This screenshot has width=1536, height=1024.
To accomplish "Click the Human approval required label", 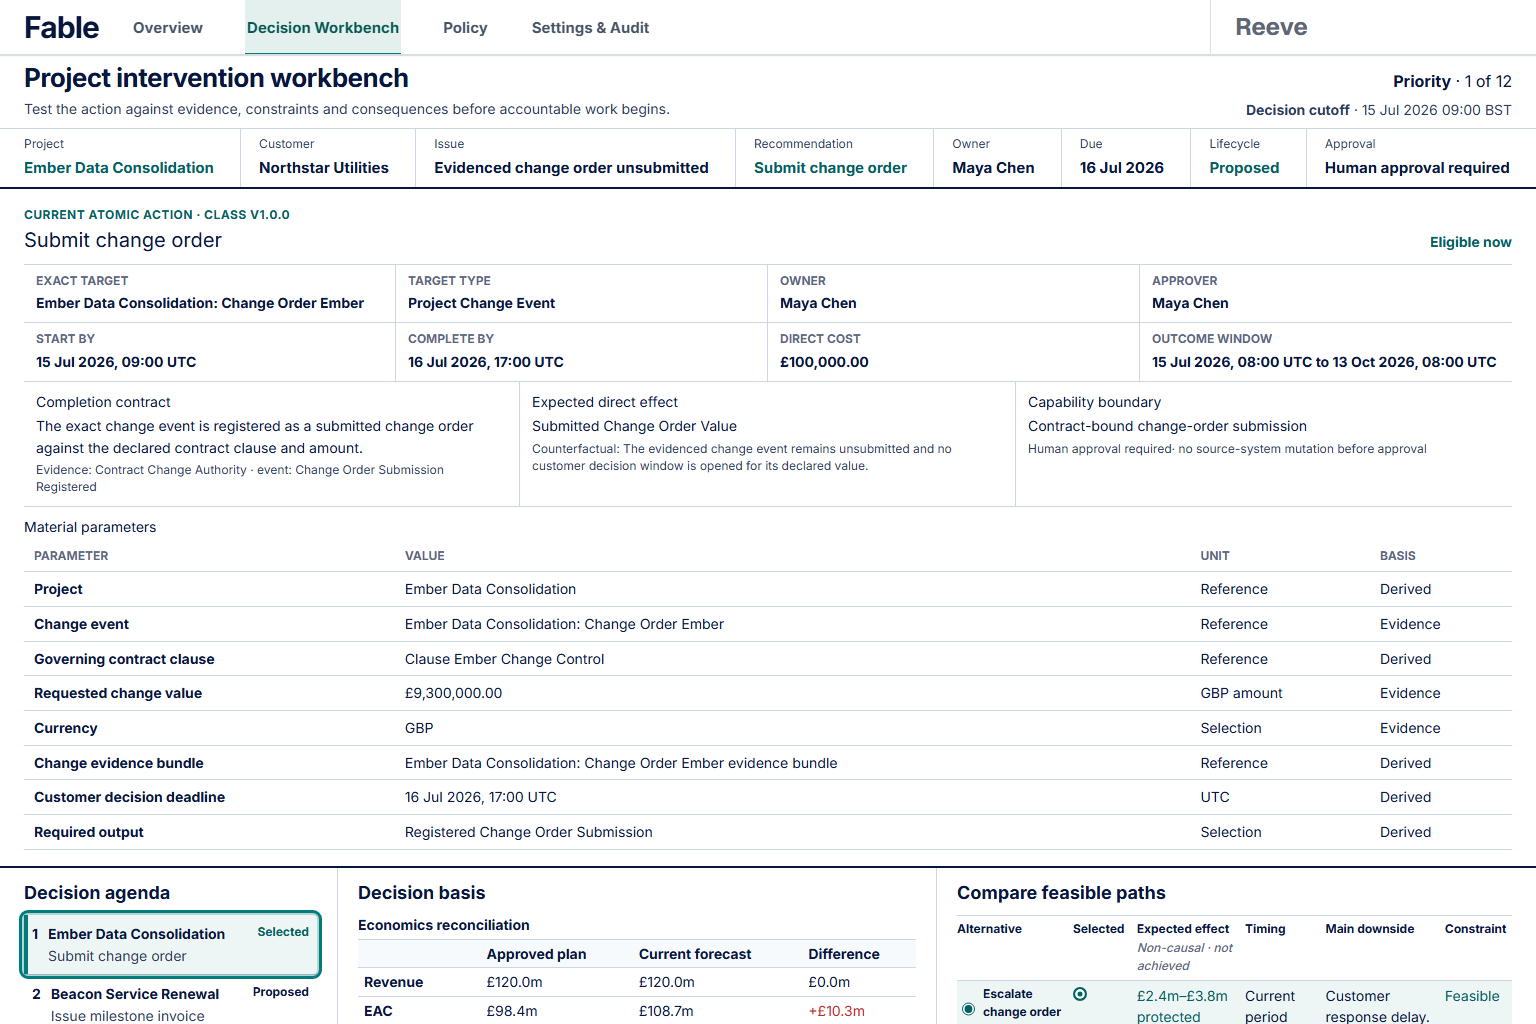I will pos(1417,168).
